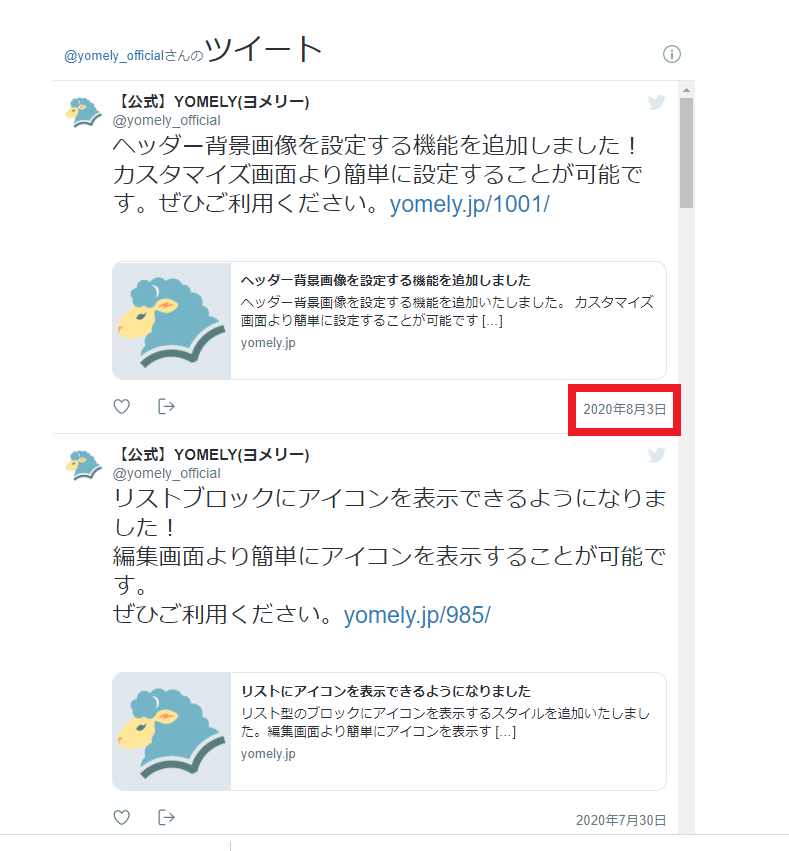789x851 pixels.
Task: Click the 2020年8月3日 timestamp
Action: coord(624,409)
